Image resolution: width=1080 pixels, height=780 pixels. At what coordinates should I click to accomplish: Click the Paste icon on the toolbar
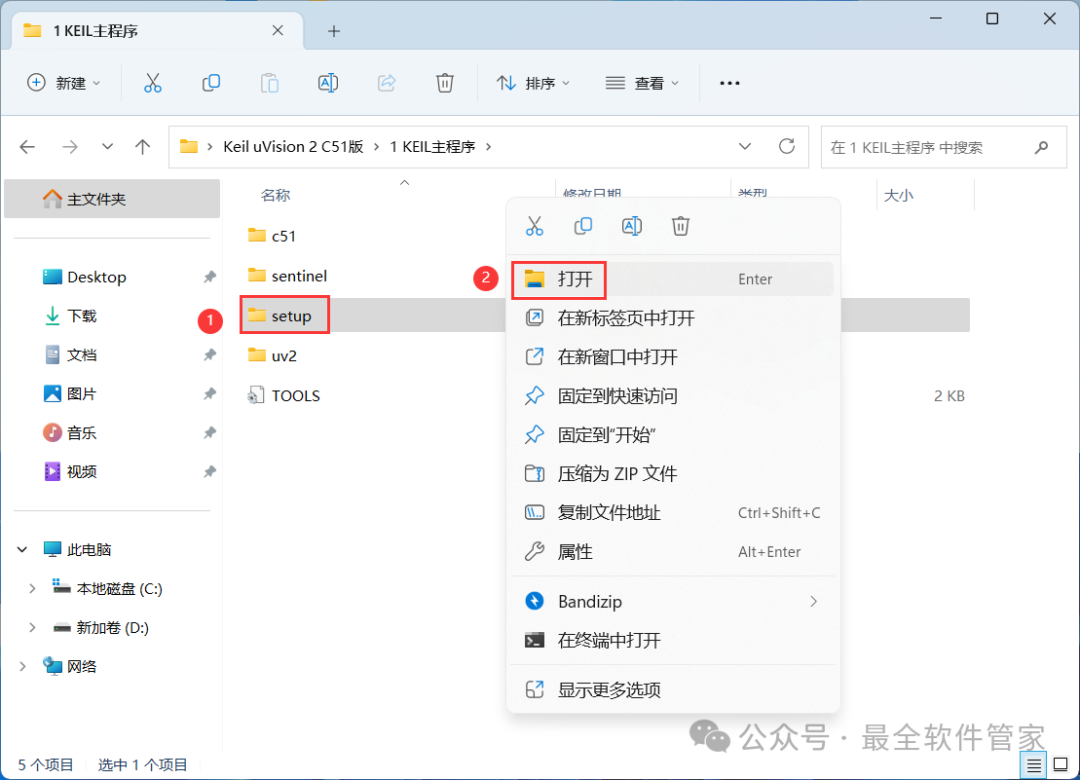(269, 83)
